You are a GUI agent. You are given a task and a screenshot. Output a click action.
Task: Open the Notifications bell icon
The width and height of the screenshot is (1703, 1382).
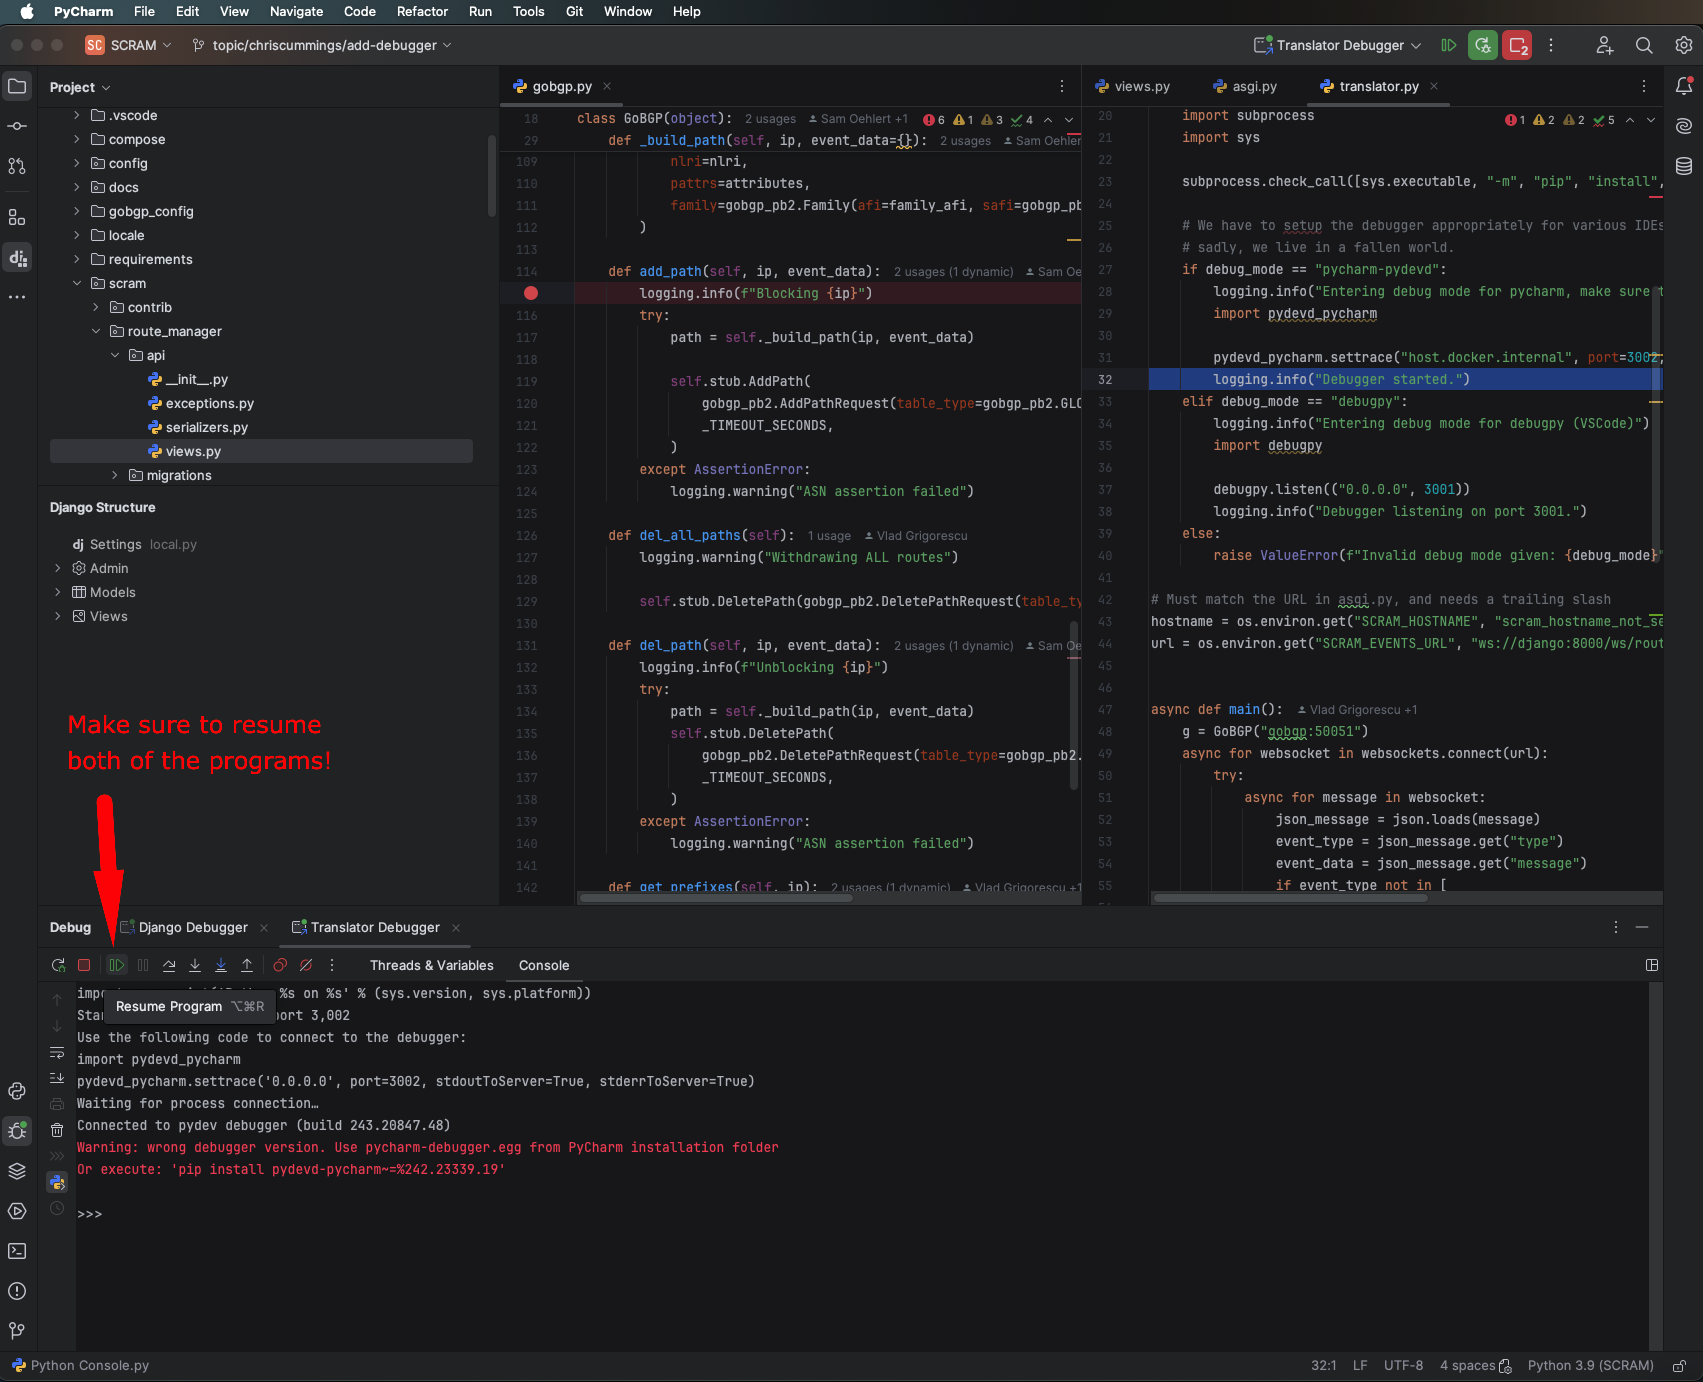1684,86
